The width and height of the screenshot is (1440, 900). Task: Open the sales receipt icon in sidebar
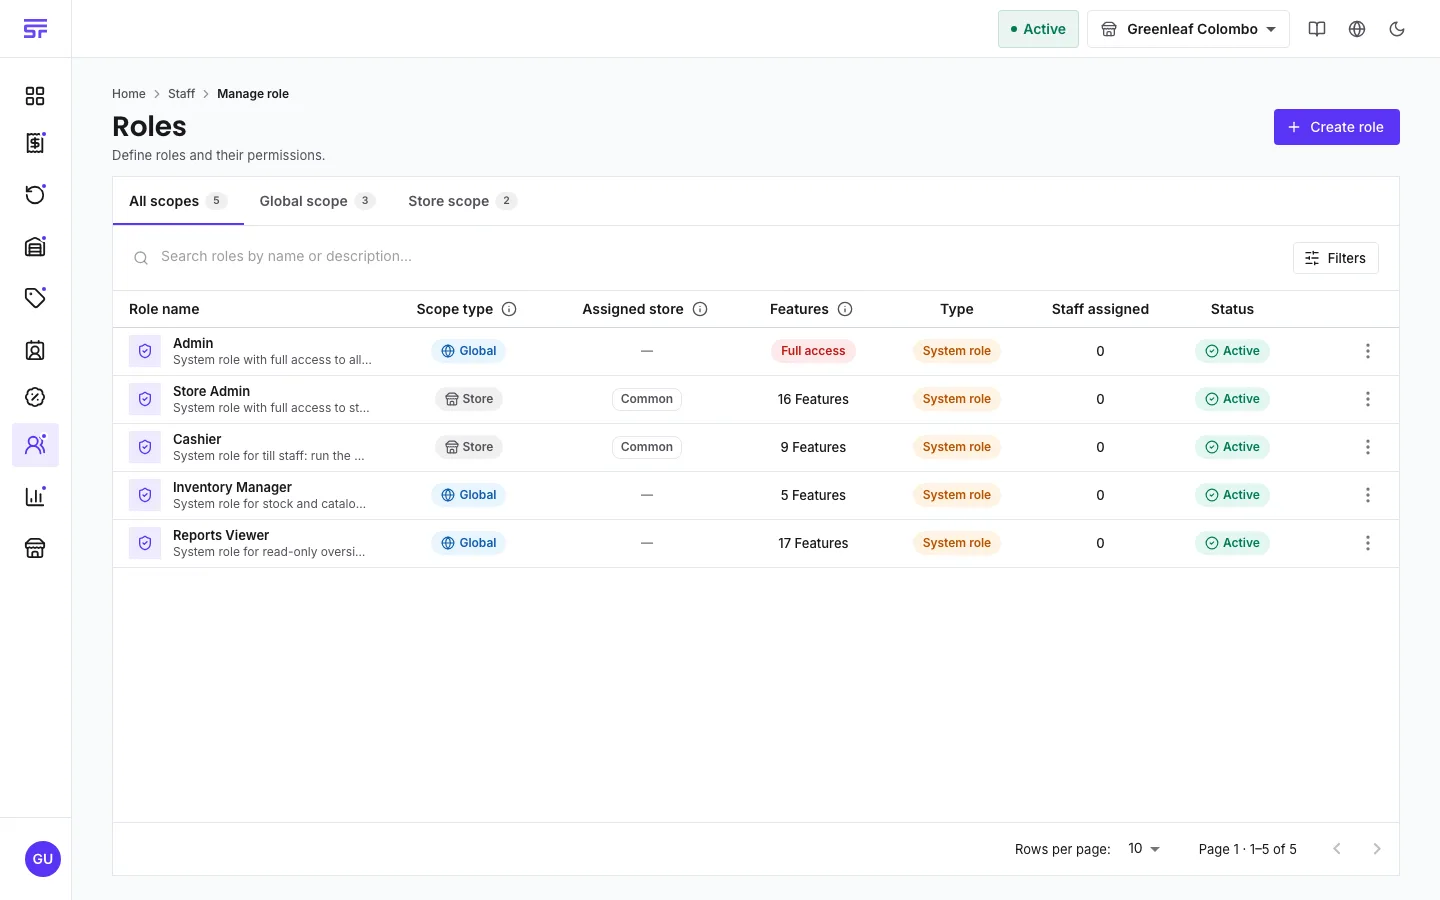point(35,143)
